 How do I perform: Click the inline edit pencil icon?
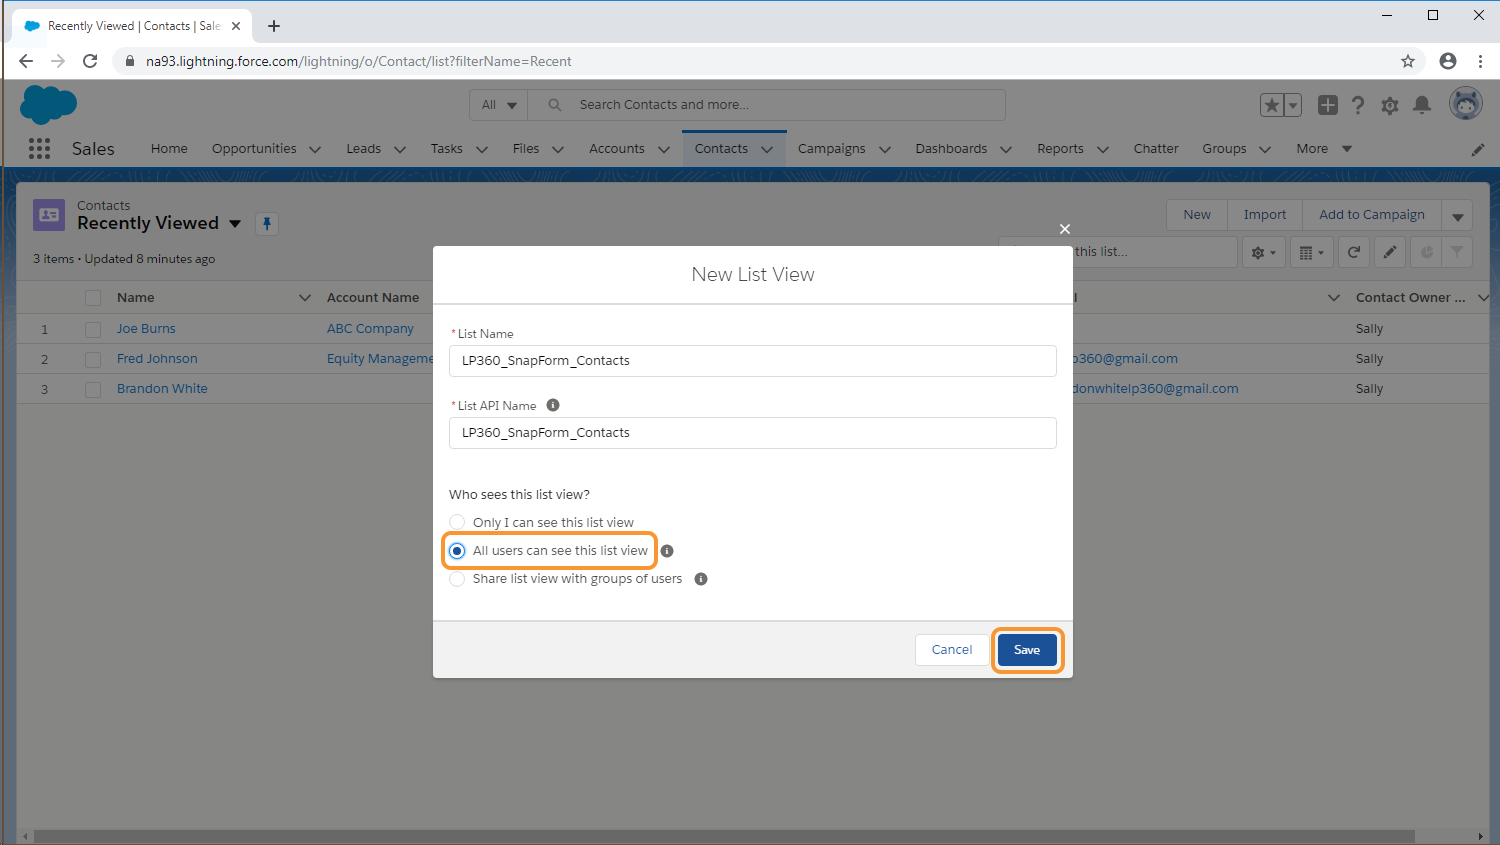[1390, 253]
